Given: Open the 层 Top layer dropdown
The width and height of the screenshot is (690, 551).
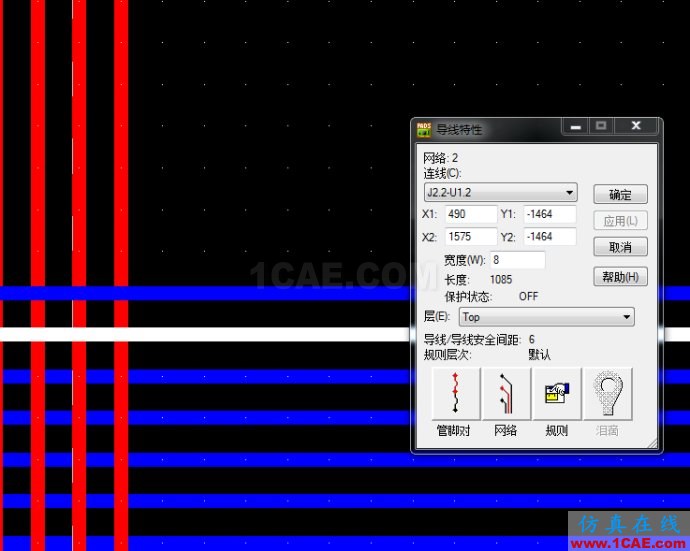Looking at the screenshot, I should pyautogui.click(x=547, y=317).
